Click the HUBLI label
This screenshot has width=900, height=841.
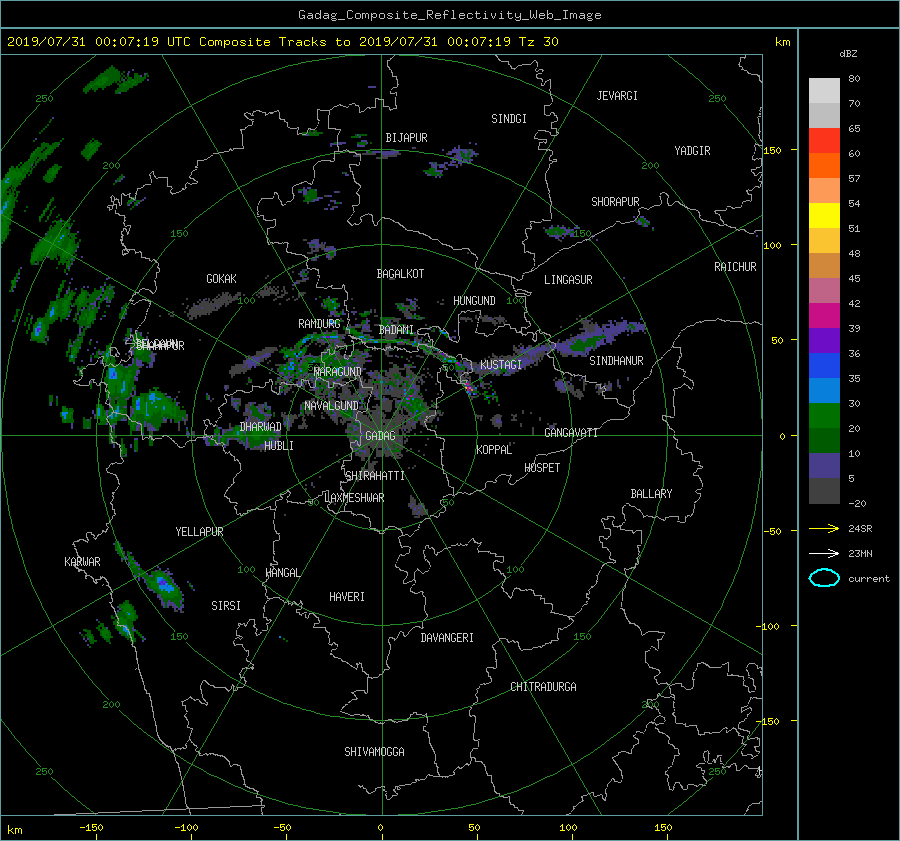point(279,446)
